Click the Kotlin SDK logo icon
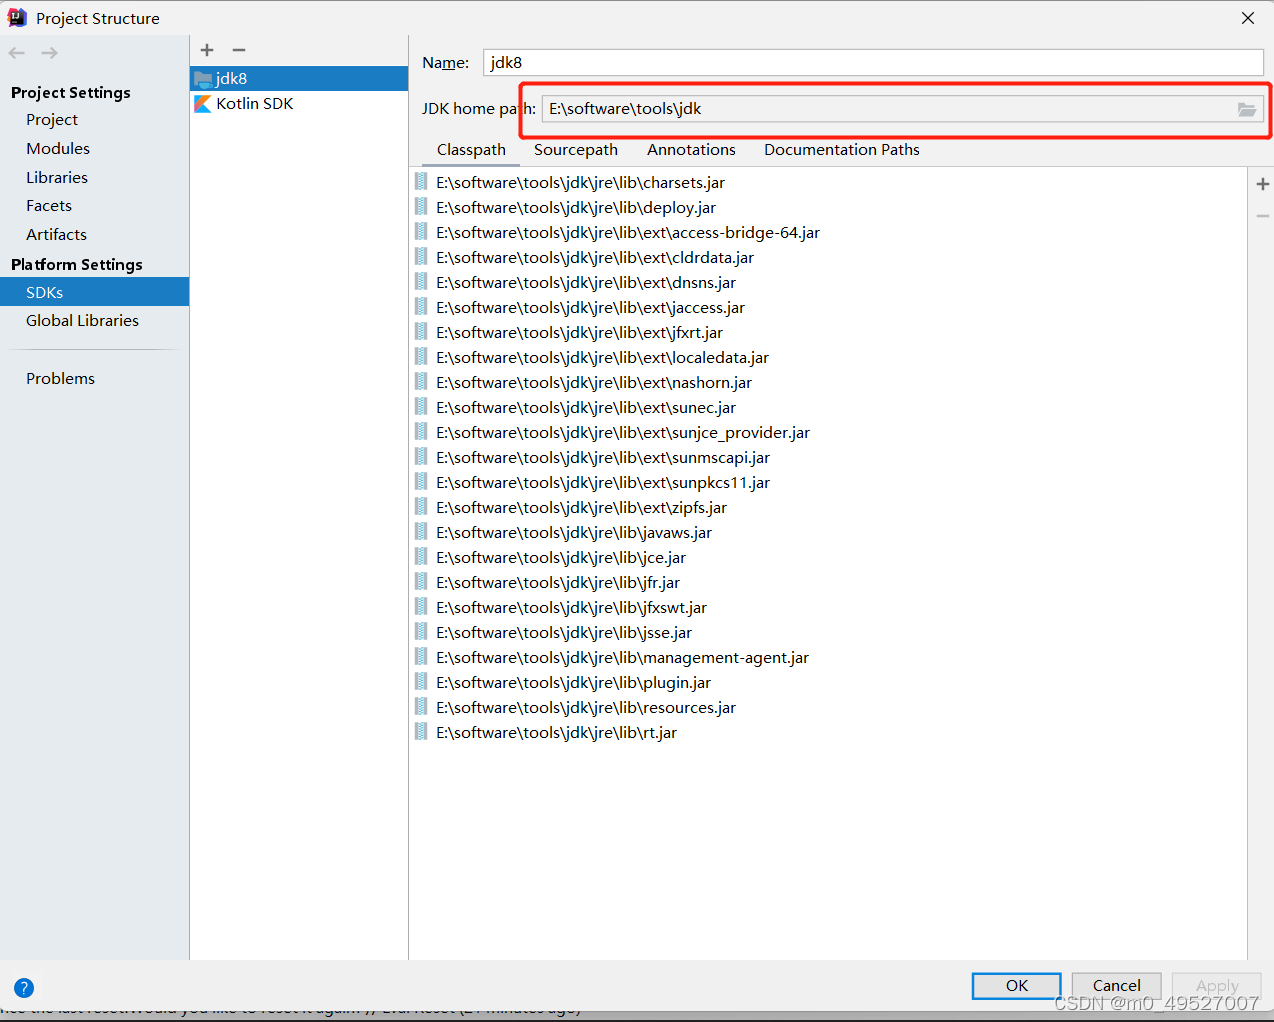 point(203,104)
